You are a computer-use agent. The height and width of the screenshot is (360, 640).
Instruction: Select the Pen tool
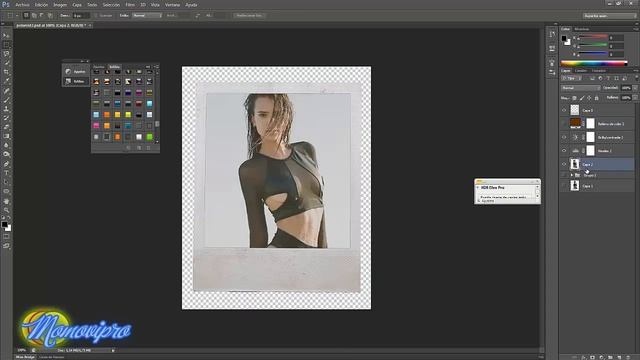pos(6,164)
